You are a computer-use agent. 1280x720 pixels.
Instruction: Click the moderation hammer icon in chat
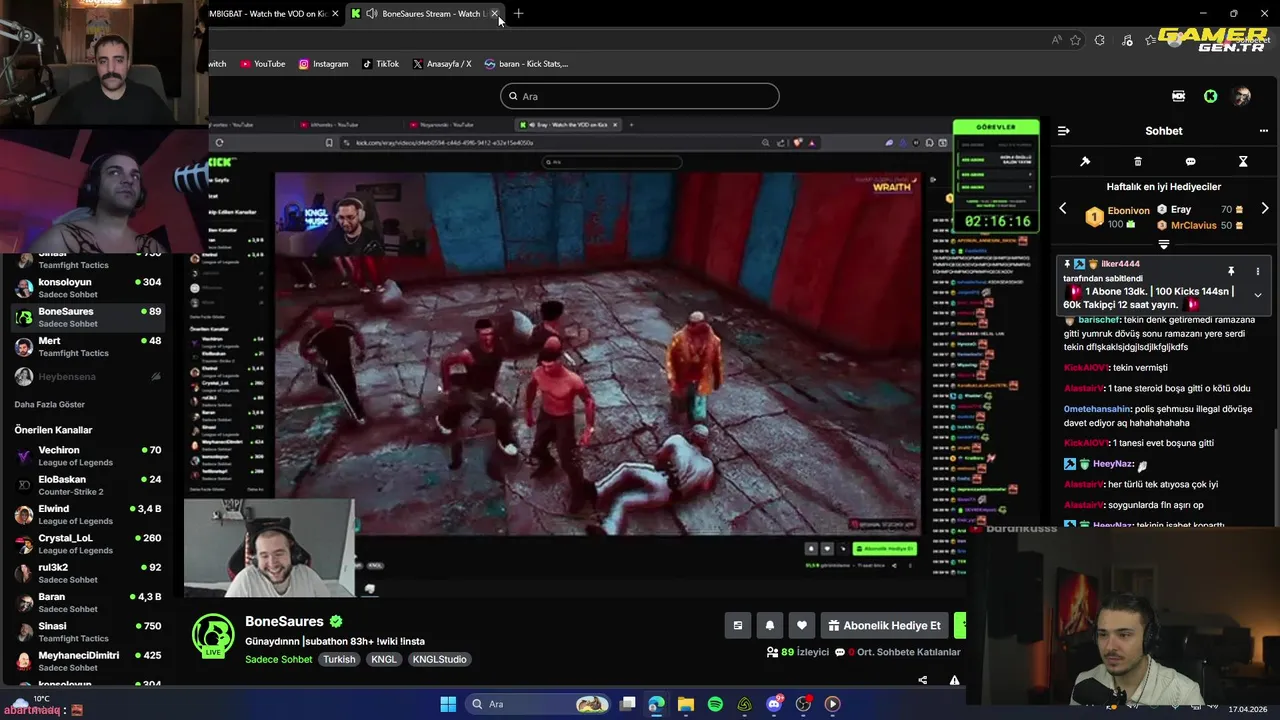(1085, 161)
